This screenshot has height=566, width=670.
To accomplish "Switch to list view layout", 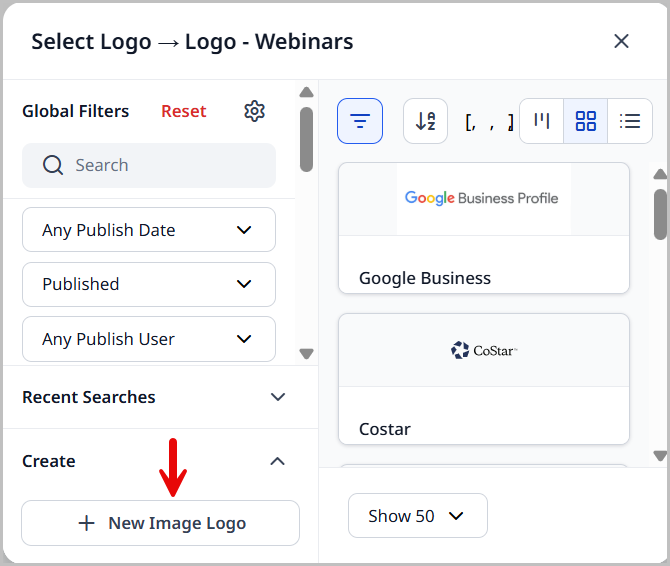I will (x=630, y=121).
